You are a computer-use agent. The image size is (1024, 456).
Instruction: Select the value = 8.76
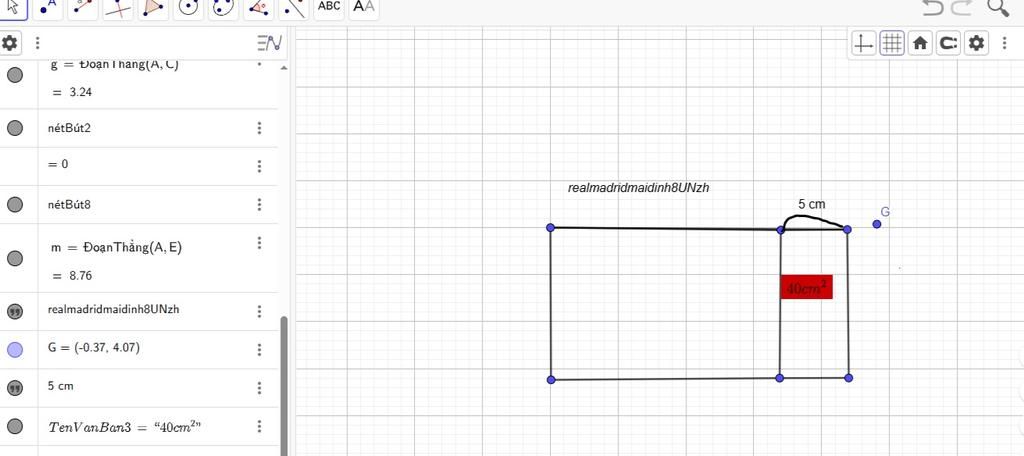[72, 276]
